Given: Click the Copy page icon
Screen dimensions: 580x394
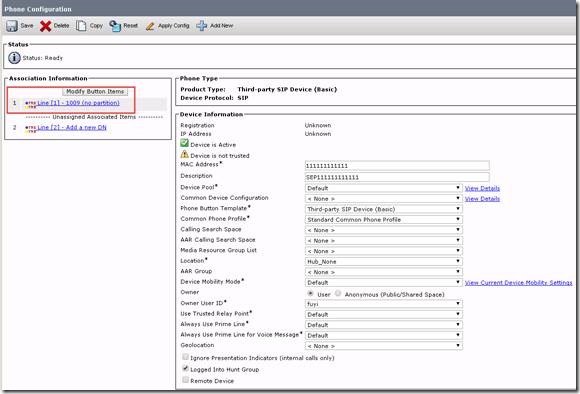Looking at the screenshot, I should 81,26.
